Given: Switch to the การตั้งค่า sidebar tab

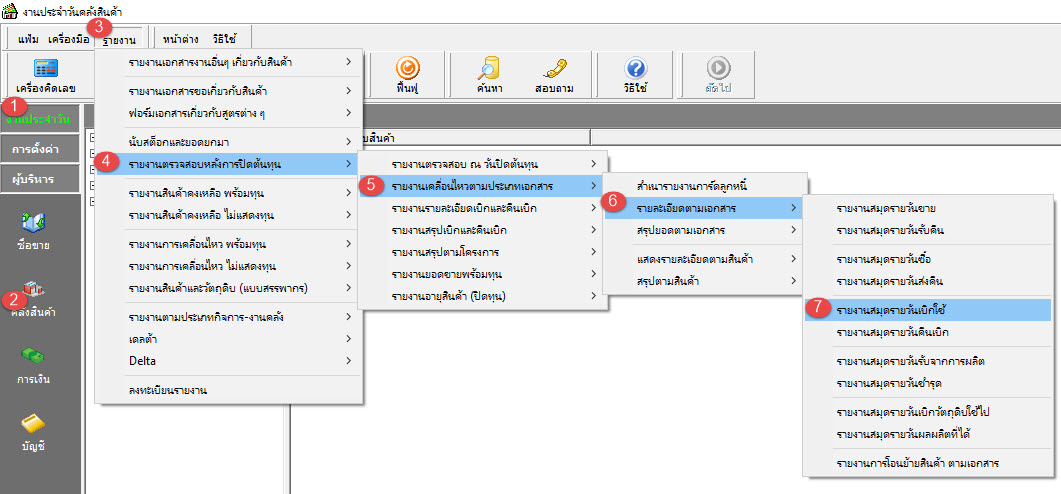Looking at the screenshot, I should pos(40,150).
